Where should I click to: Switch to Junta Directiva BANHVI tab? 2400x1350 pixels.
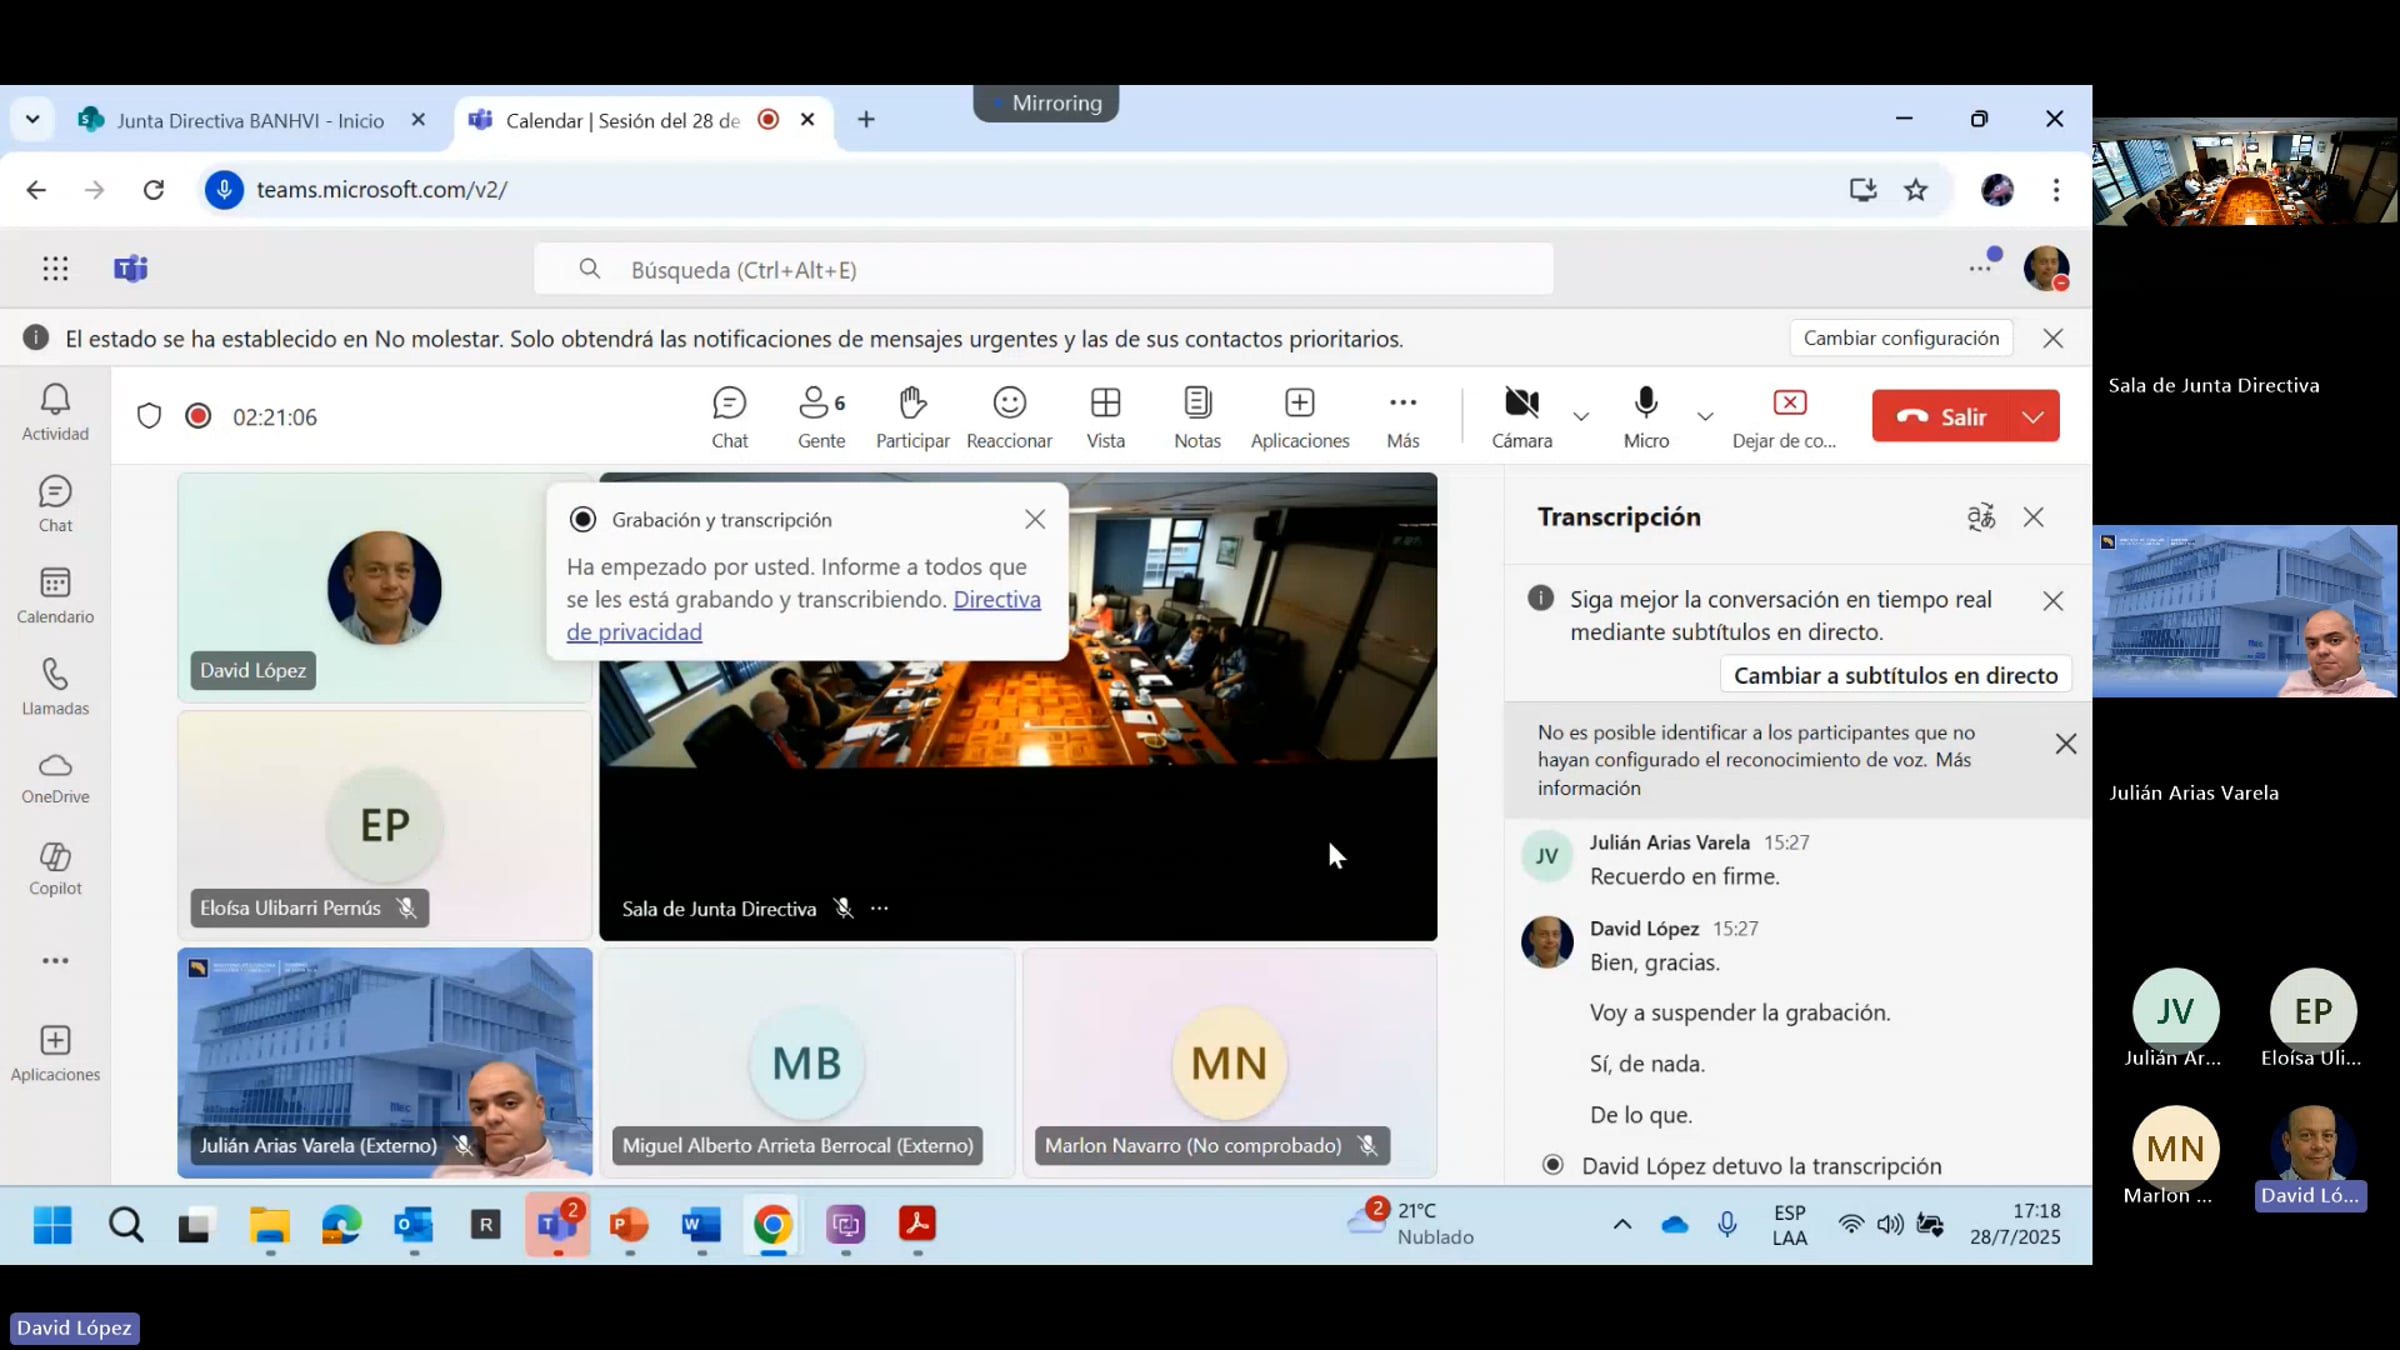249,120
